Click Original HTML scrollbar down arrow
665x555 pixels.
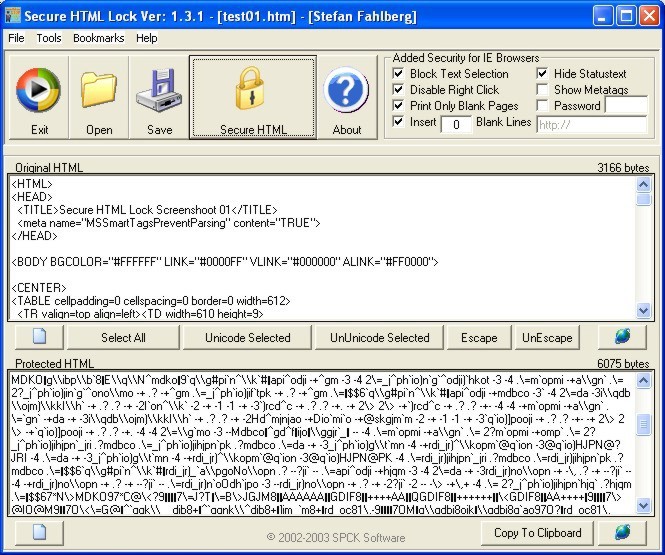click(643, 310)
